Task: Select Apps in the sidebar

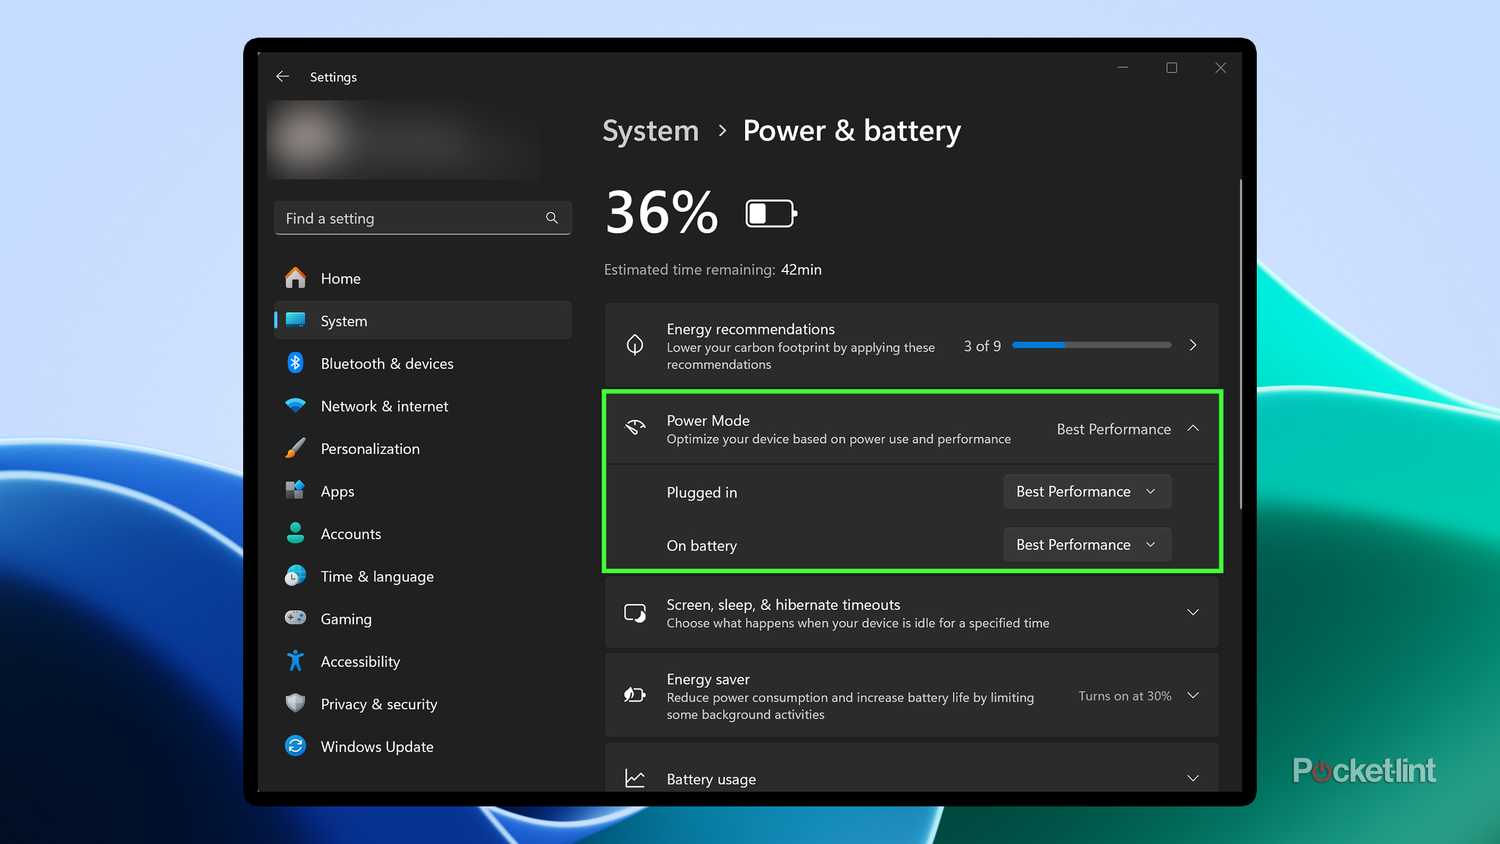Action: pyautogui.click(x=338, y=491)
